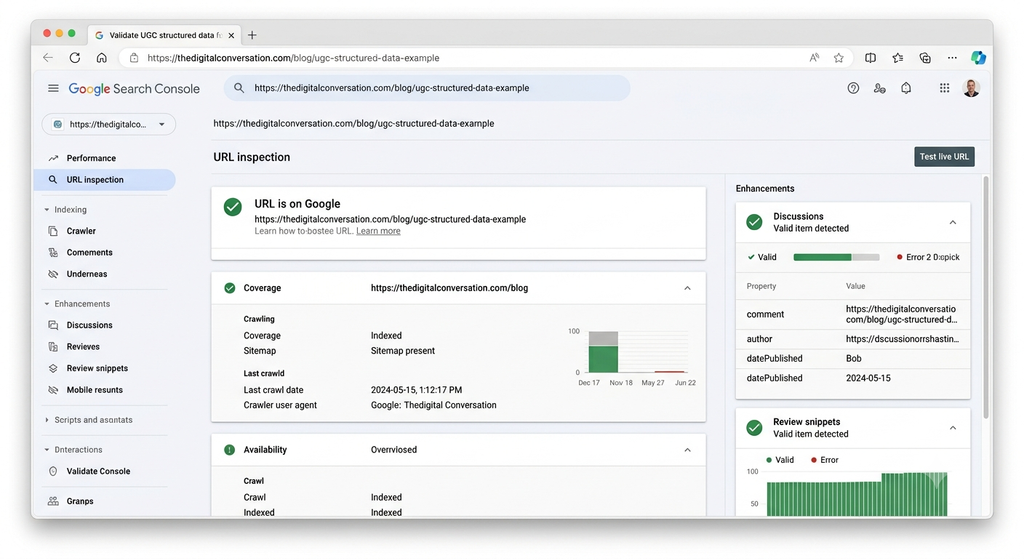Click the Last crawl date value
This screenshot has width=1024, height=559.
tap(416, 390)
